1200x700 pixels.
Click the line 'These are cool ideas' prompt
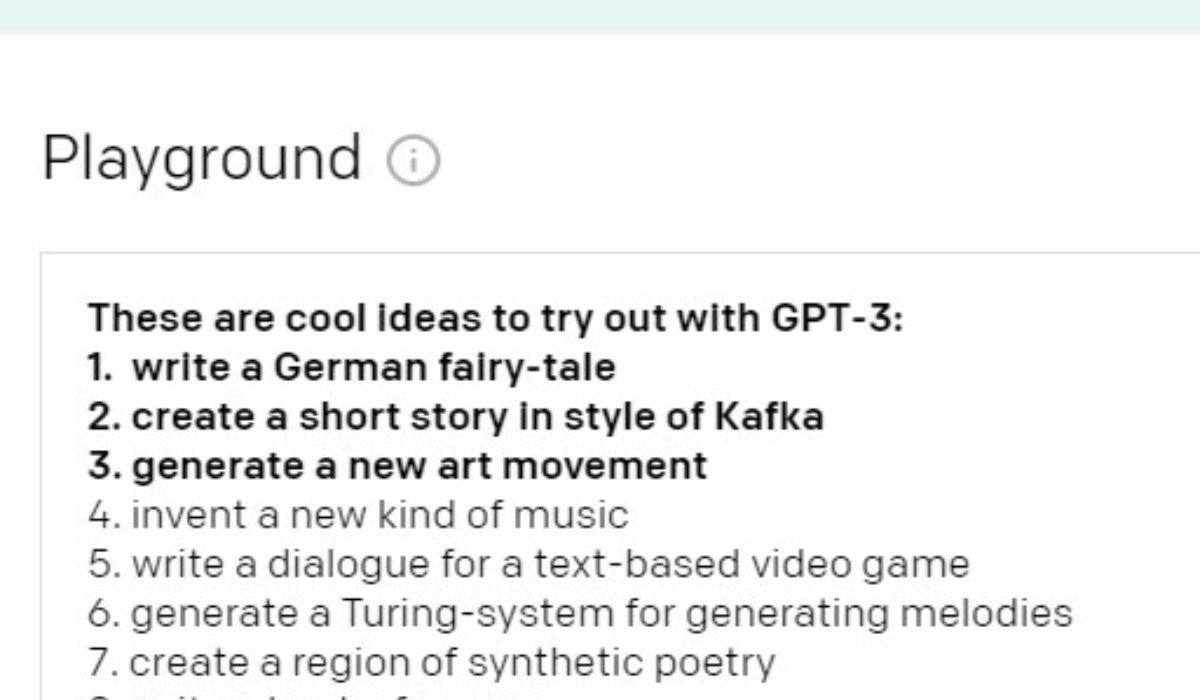pyautogui.click(x=495, y=319)
